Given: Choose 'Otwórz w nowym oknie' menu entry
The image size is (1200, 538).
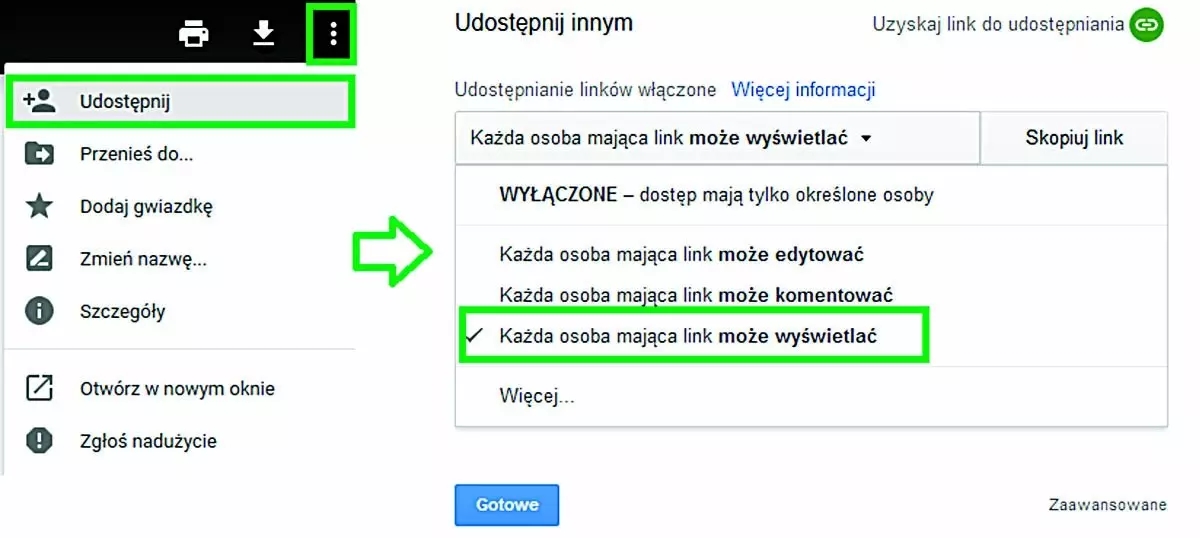Looking at the screenshot, I should 177,389.
